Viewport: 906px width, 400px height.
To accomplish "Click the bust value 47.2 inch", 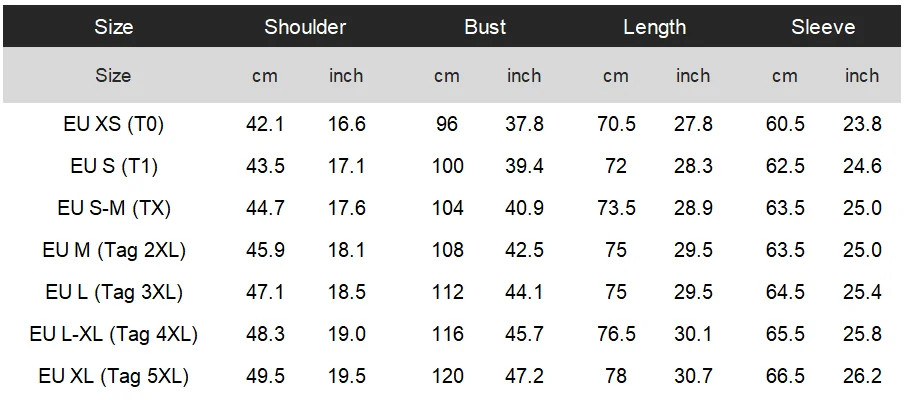I will pos(524,377).
